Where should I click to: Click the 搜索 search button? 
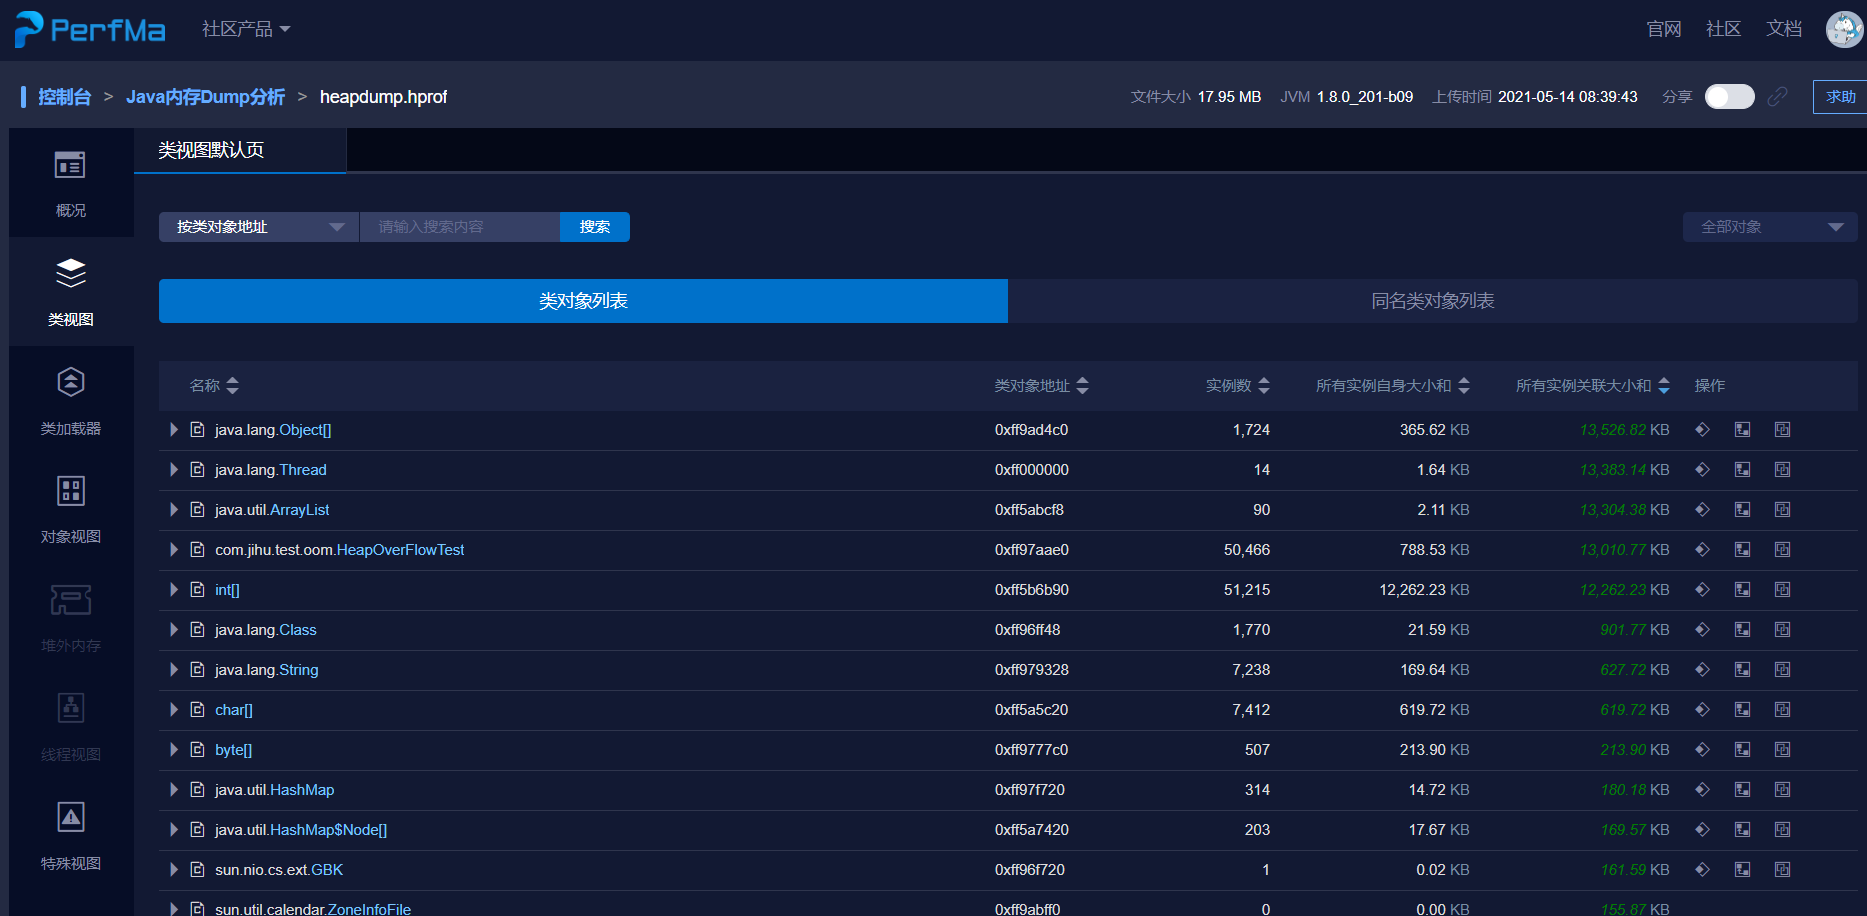tap(595, 227)
